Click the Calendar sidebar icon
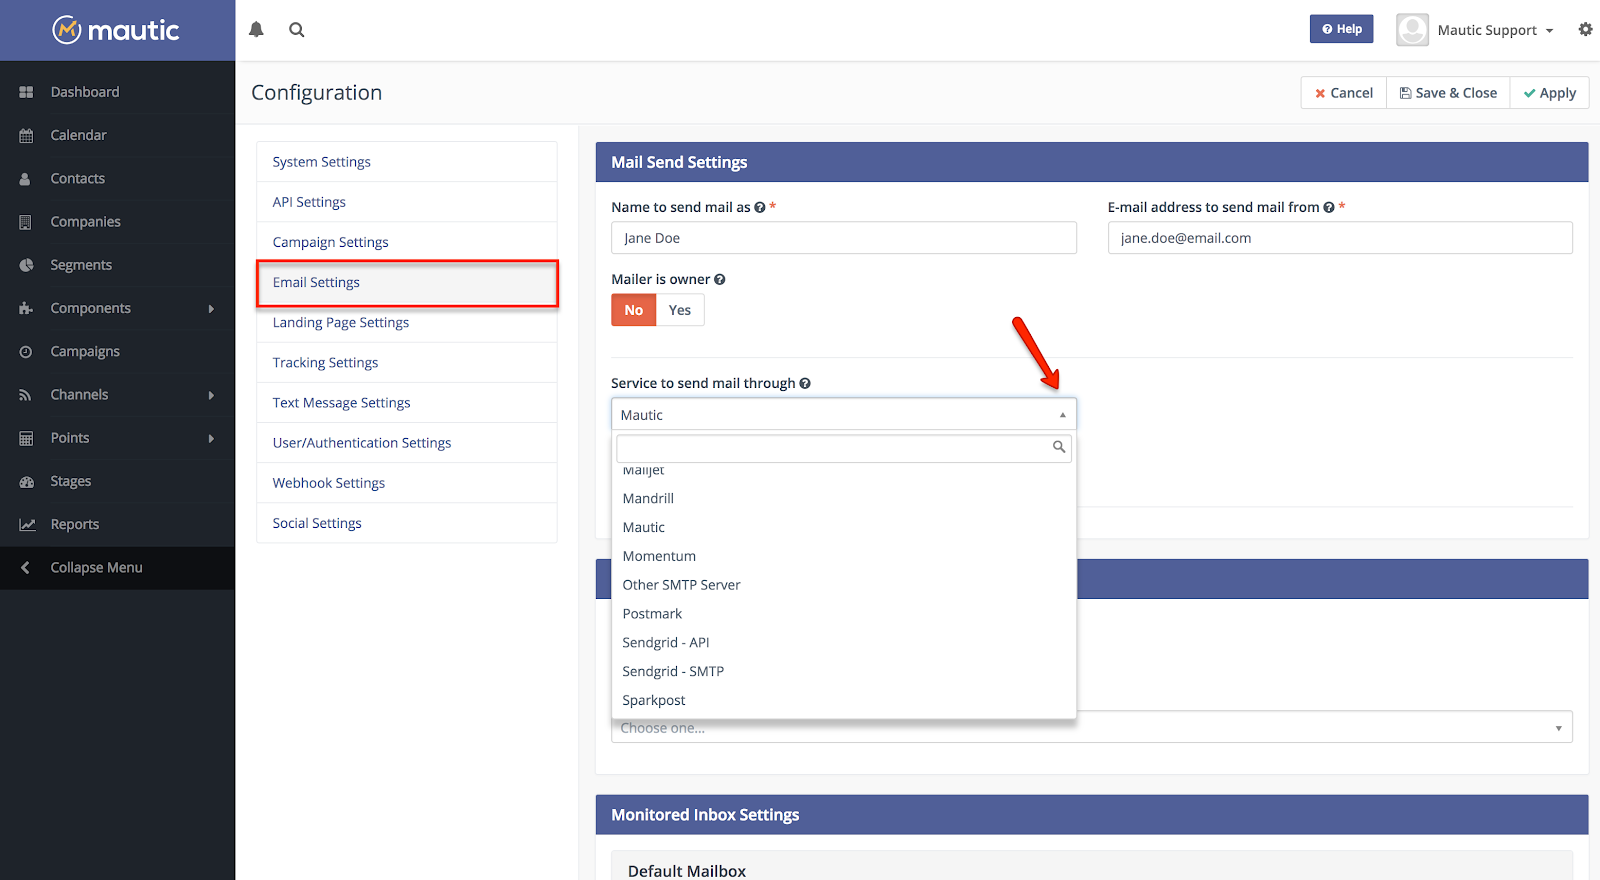Viewport: 1600px width, 880px height. [26, 135]
